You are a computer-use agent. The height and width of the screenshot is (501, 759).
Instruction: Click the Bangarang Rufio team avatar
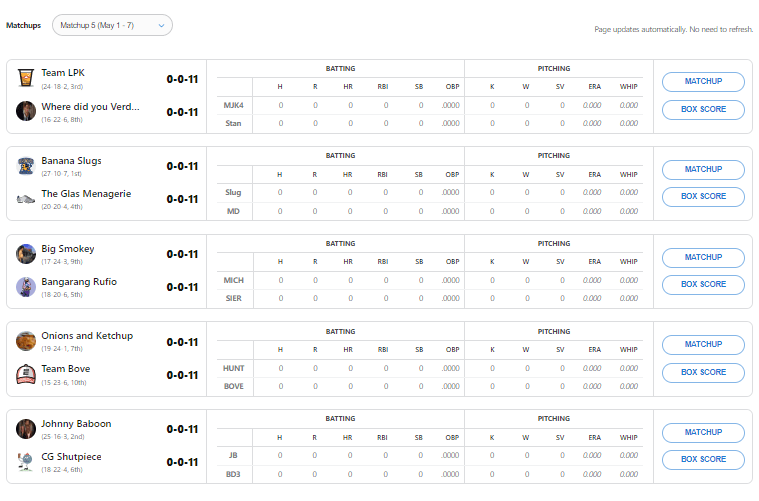[26, 287]
